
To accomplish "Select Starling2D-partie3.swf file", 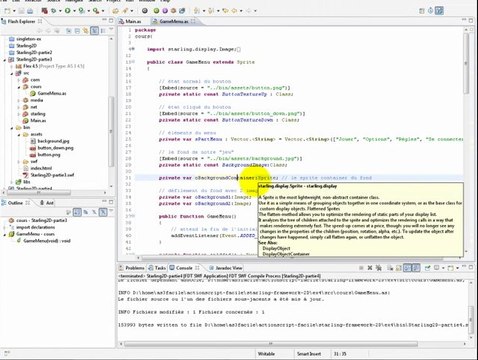I will (49, 175).
